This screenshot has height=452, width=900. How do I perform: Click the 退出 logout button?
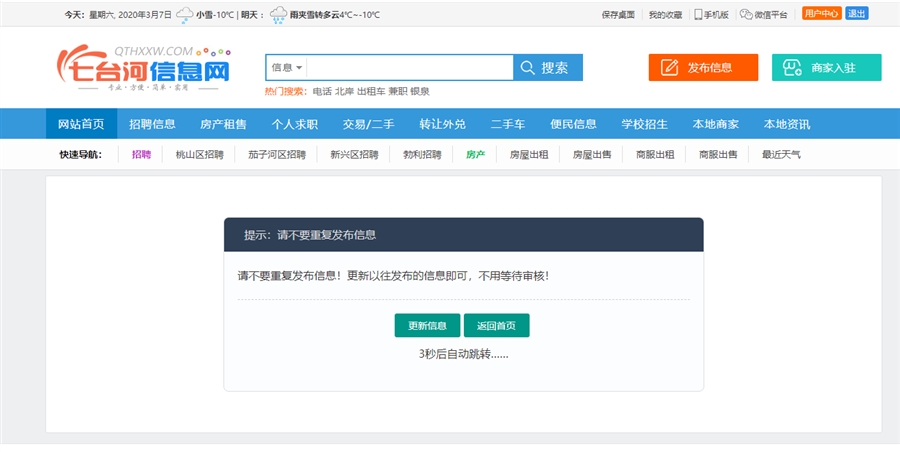pyautogui.click(x=857, y=14)
